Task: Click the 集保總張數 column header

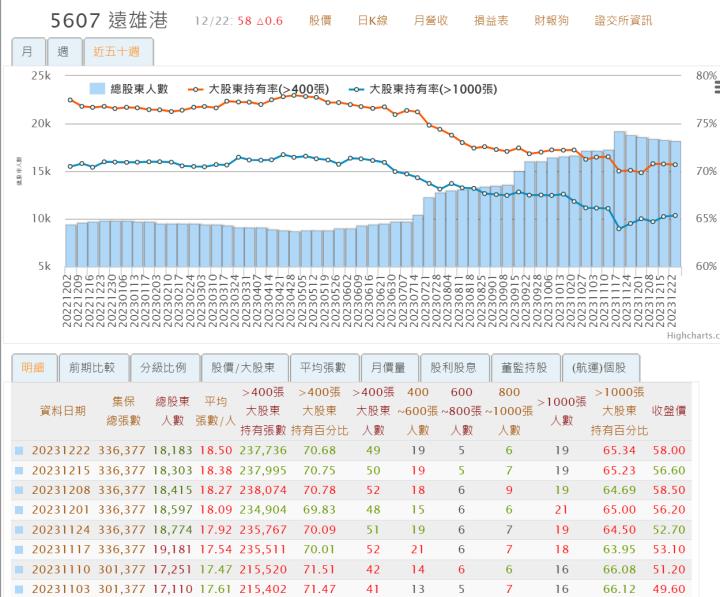Action: [x=123, y=411]
